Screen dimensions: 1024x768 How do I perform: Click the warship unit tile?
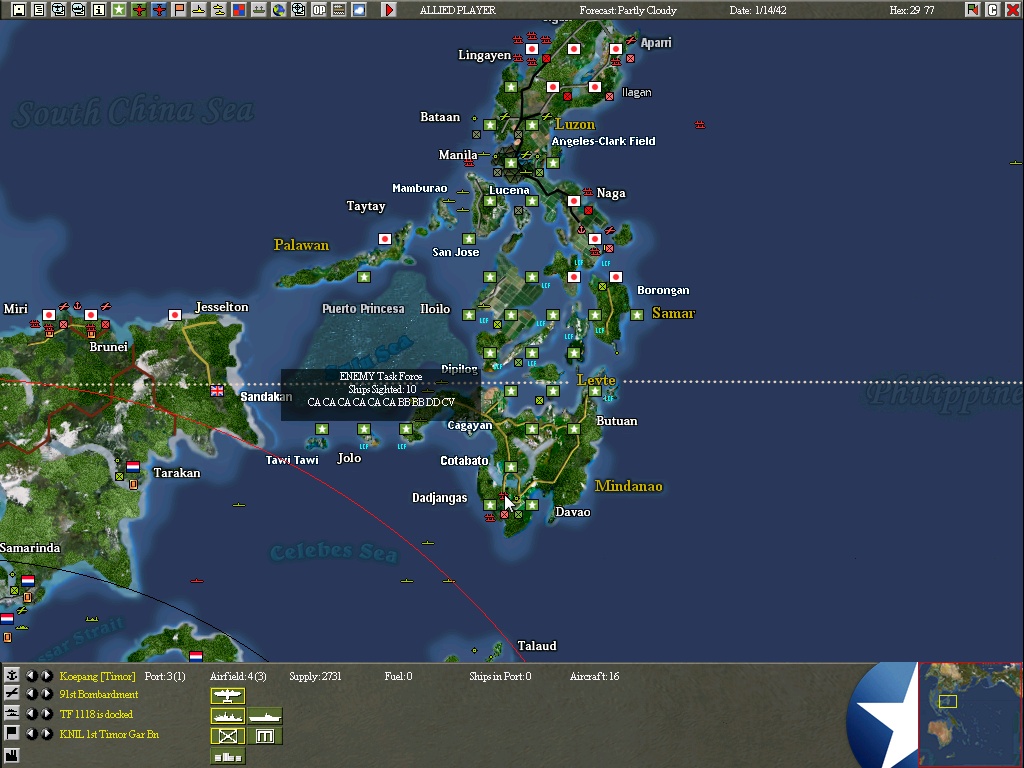[228, 716]
